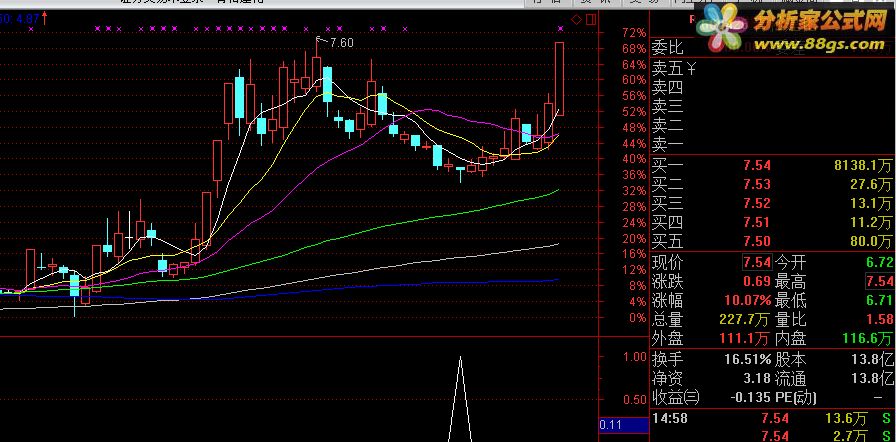Click the 股本 value 13.8亿
Viewport: 896px width, 442px height.
pos(871,360)
